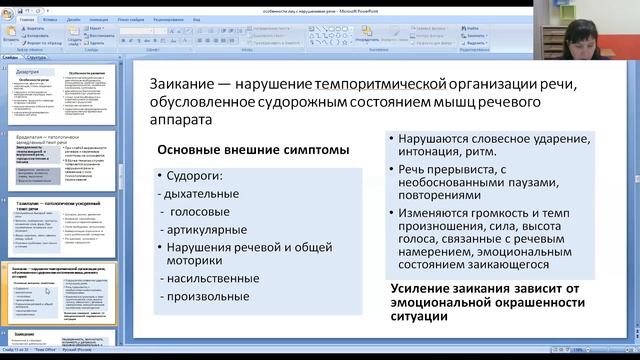This screenshot has height=360, width=640.
Task: Select Тахилалия slide thumbnail
Action: click(62, 227)
